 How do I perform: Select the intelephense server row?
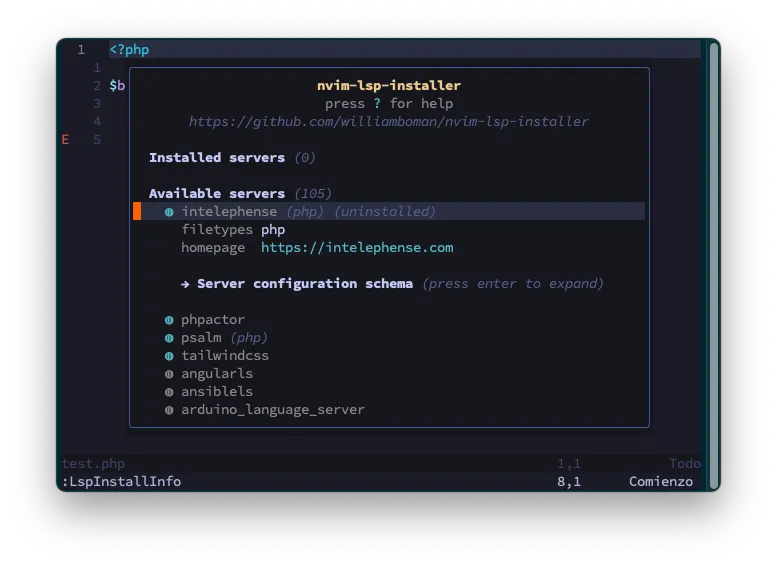pyautogui.click(x=389, y=211)
